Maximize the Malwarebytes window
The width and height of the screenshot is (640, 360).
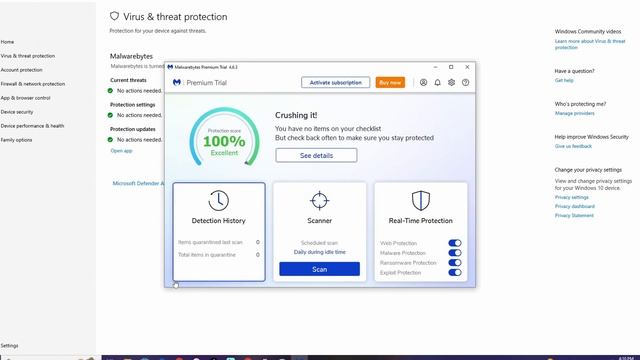pos(451,67)
